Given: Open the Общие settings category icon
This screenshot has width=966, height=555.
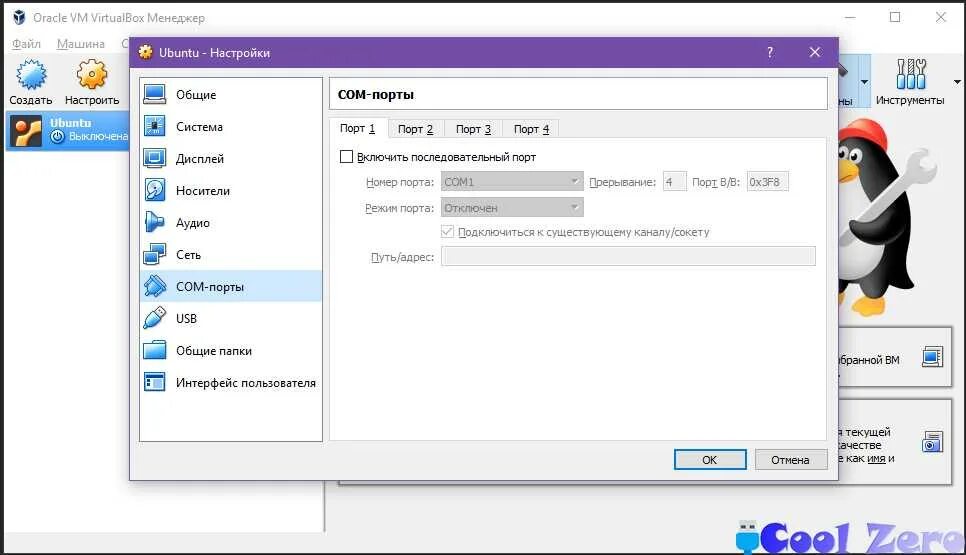Looking at the screenshot, I should [155, 94].
